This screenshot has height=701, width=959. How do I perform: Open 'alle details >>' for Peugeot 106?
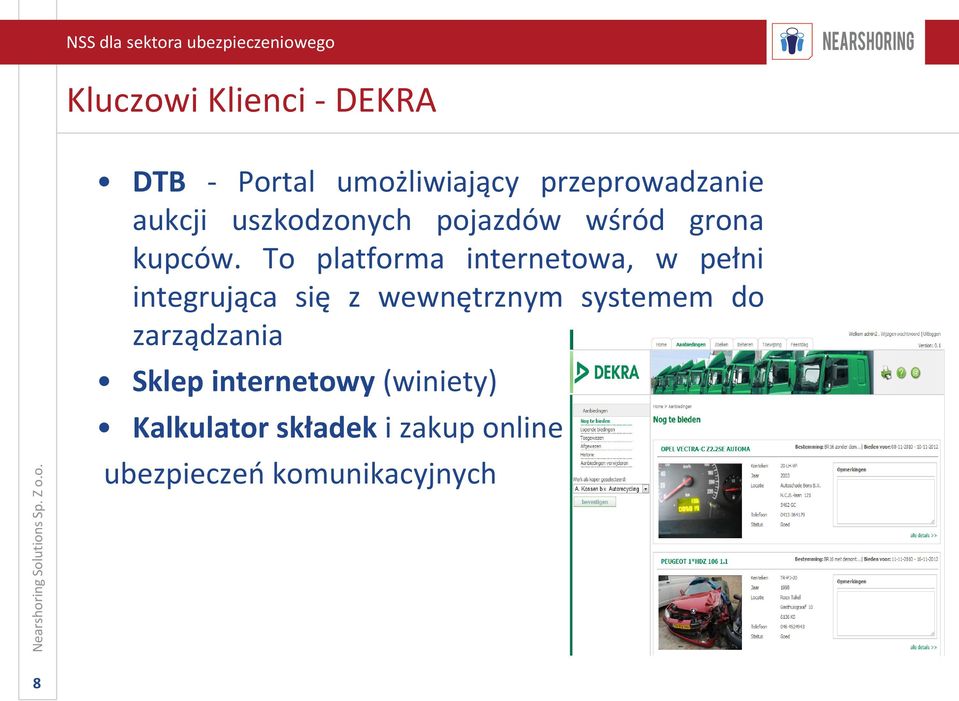pyautogui.click(x=924, y=647)
